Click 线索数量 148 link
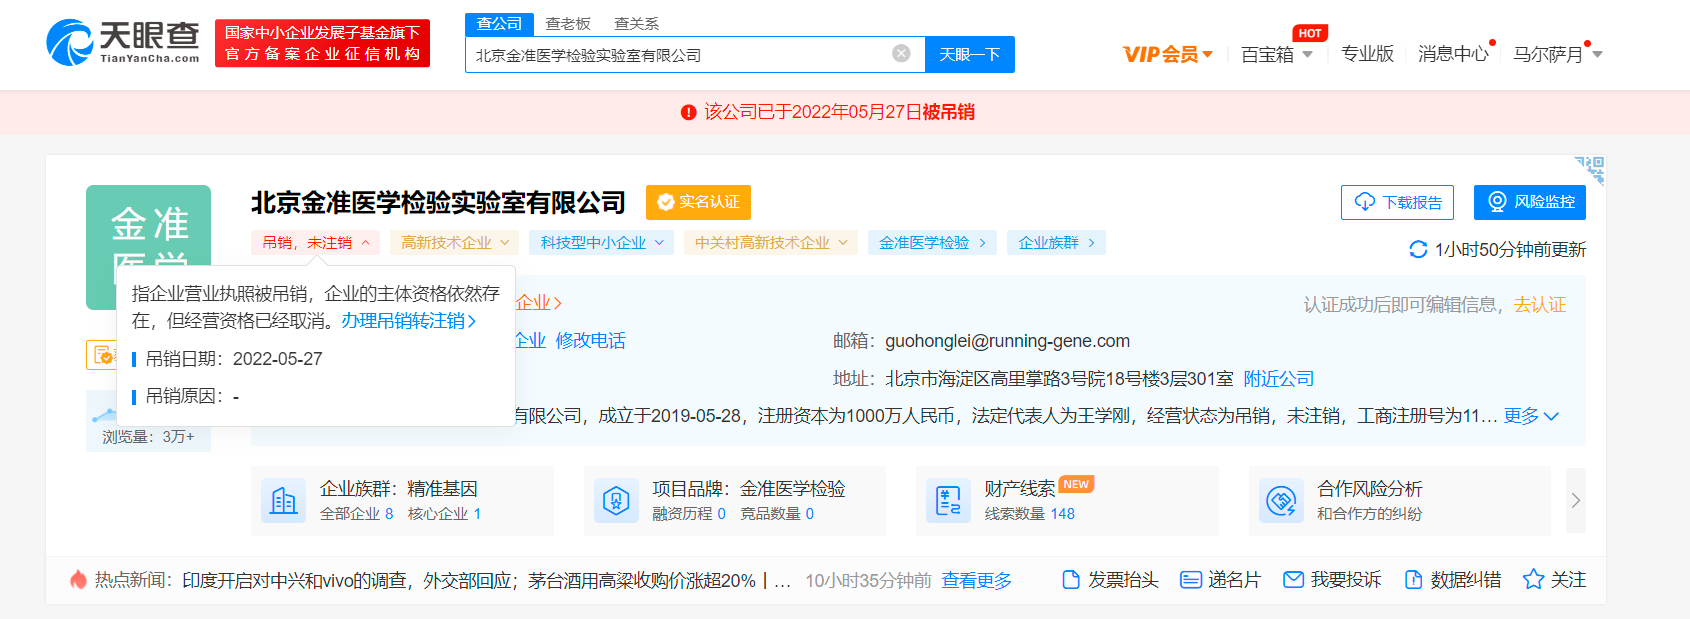 [1030, 514]
